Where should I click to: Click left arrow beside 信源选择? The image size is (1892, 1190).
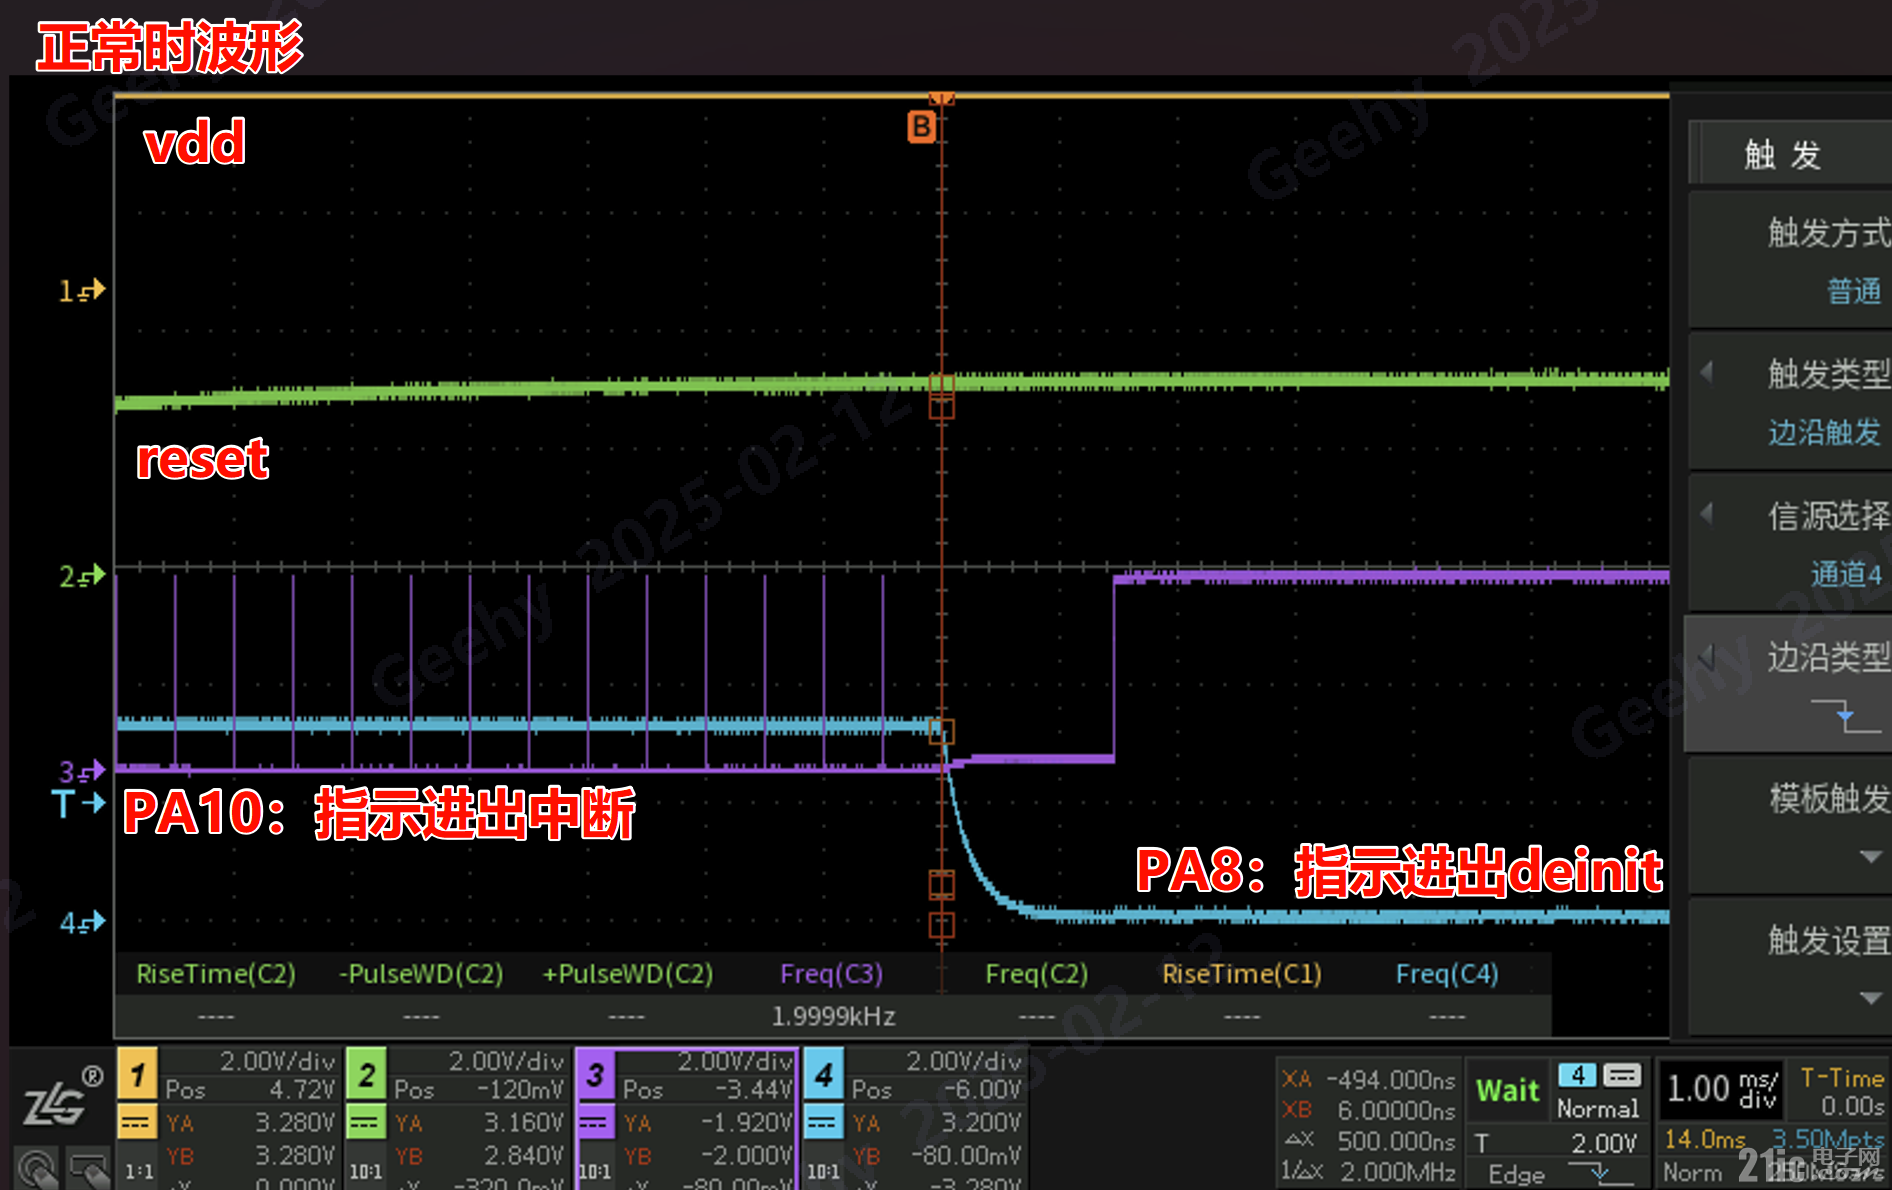1707,514
